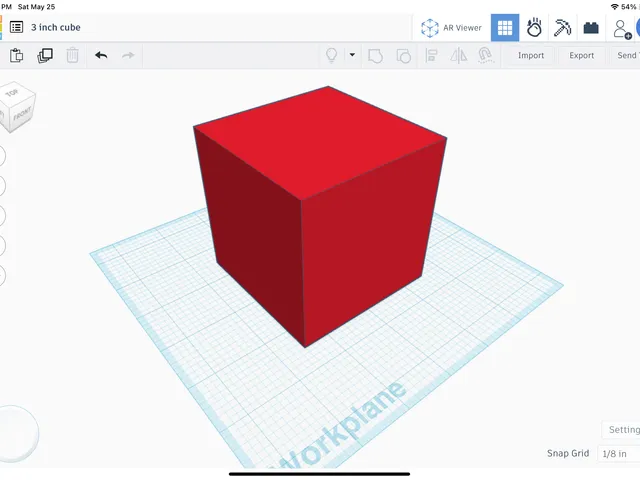640x480 pixels.
Task: Click the TOP face of view cube
Action: tap(13, 93)
